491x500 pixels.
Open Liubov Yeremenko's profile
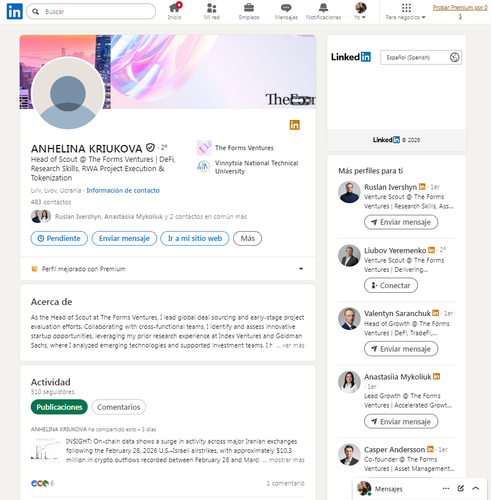[395, 250]
